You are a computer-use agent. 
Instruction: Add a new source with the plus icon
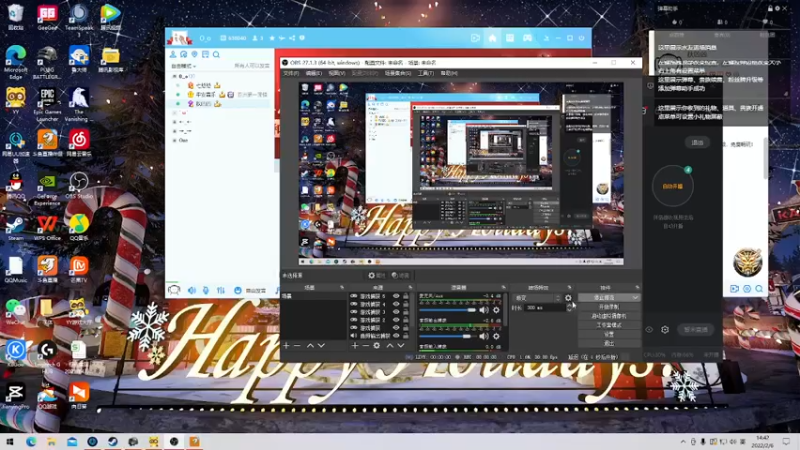[x=355, y=346]
